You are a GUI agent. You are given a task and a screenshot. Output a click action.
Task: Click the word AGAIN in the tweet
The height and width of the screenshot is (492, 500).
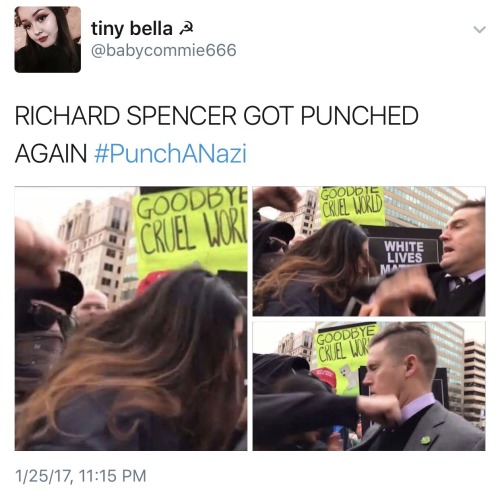51,154
